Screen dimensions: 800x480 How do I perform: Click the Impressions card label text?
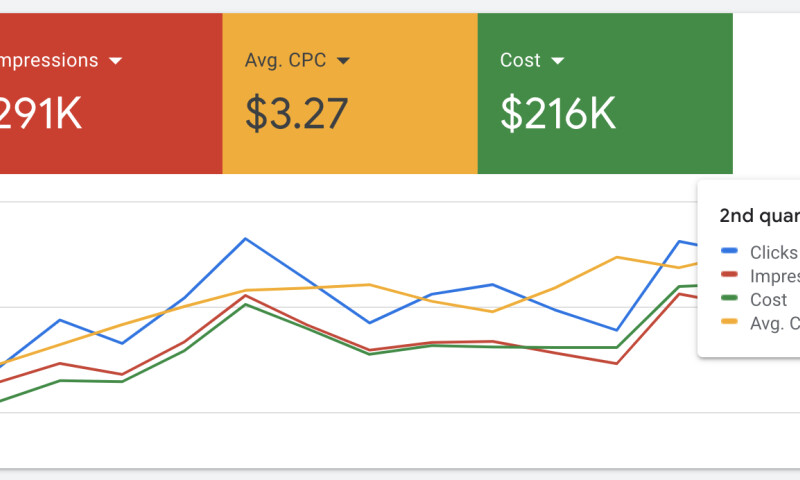coord(50,60)
